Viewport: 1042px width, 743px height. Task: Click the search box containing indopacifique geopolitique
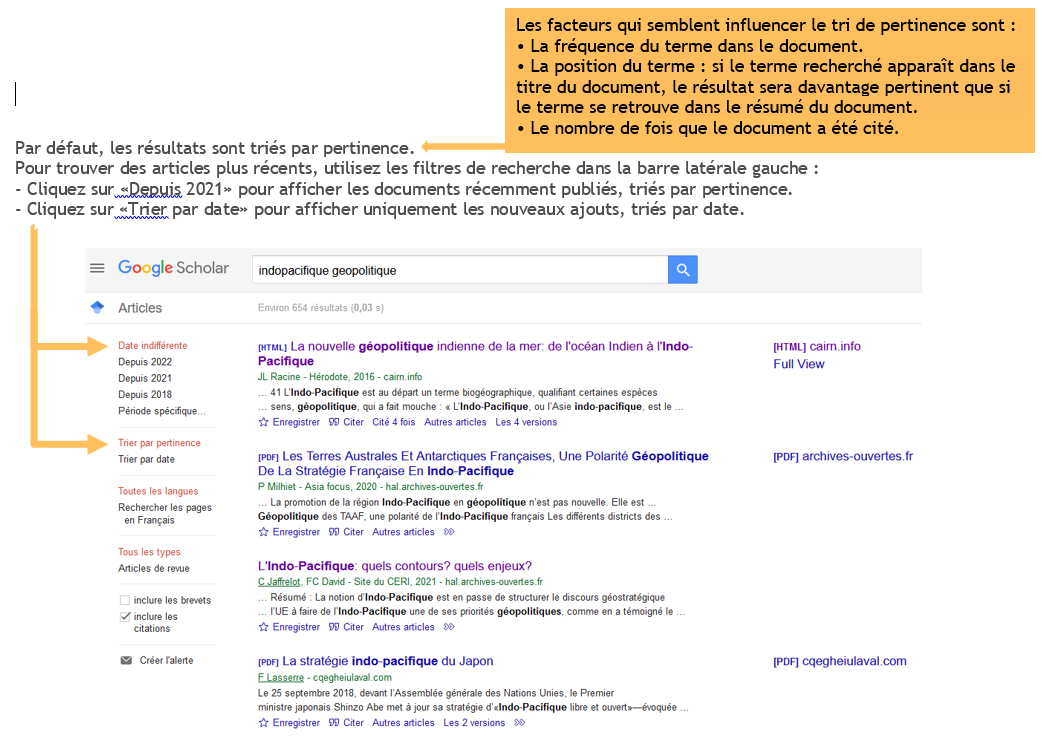[x=460, y=270]
